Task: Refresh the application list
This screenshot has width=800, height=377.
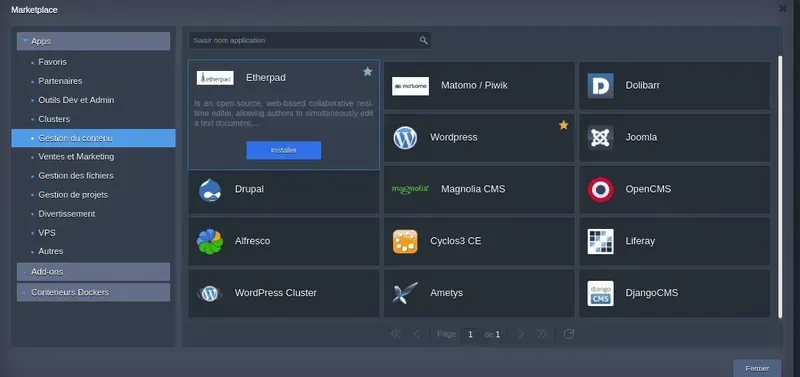Action: coord(569,334)
